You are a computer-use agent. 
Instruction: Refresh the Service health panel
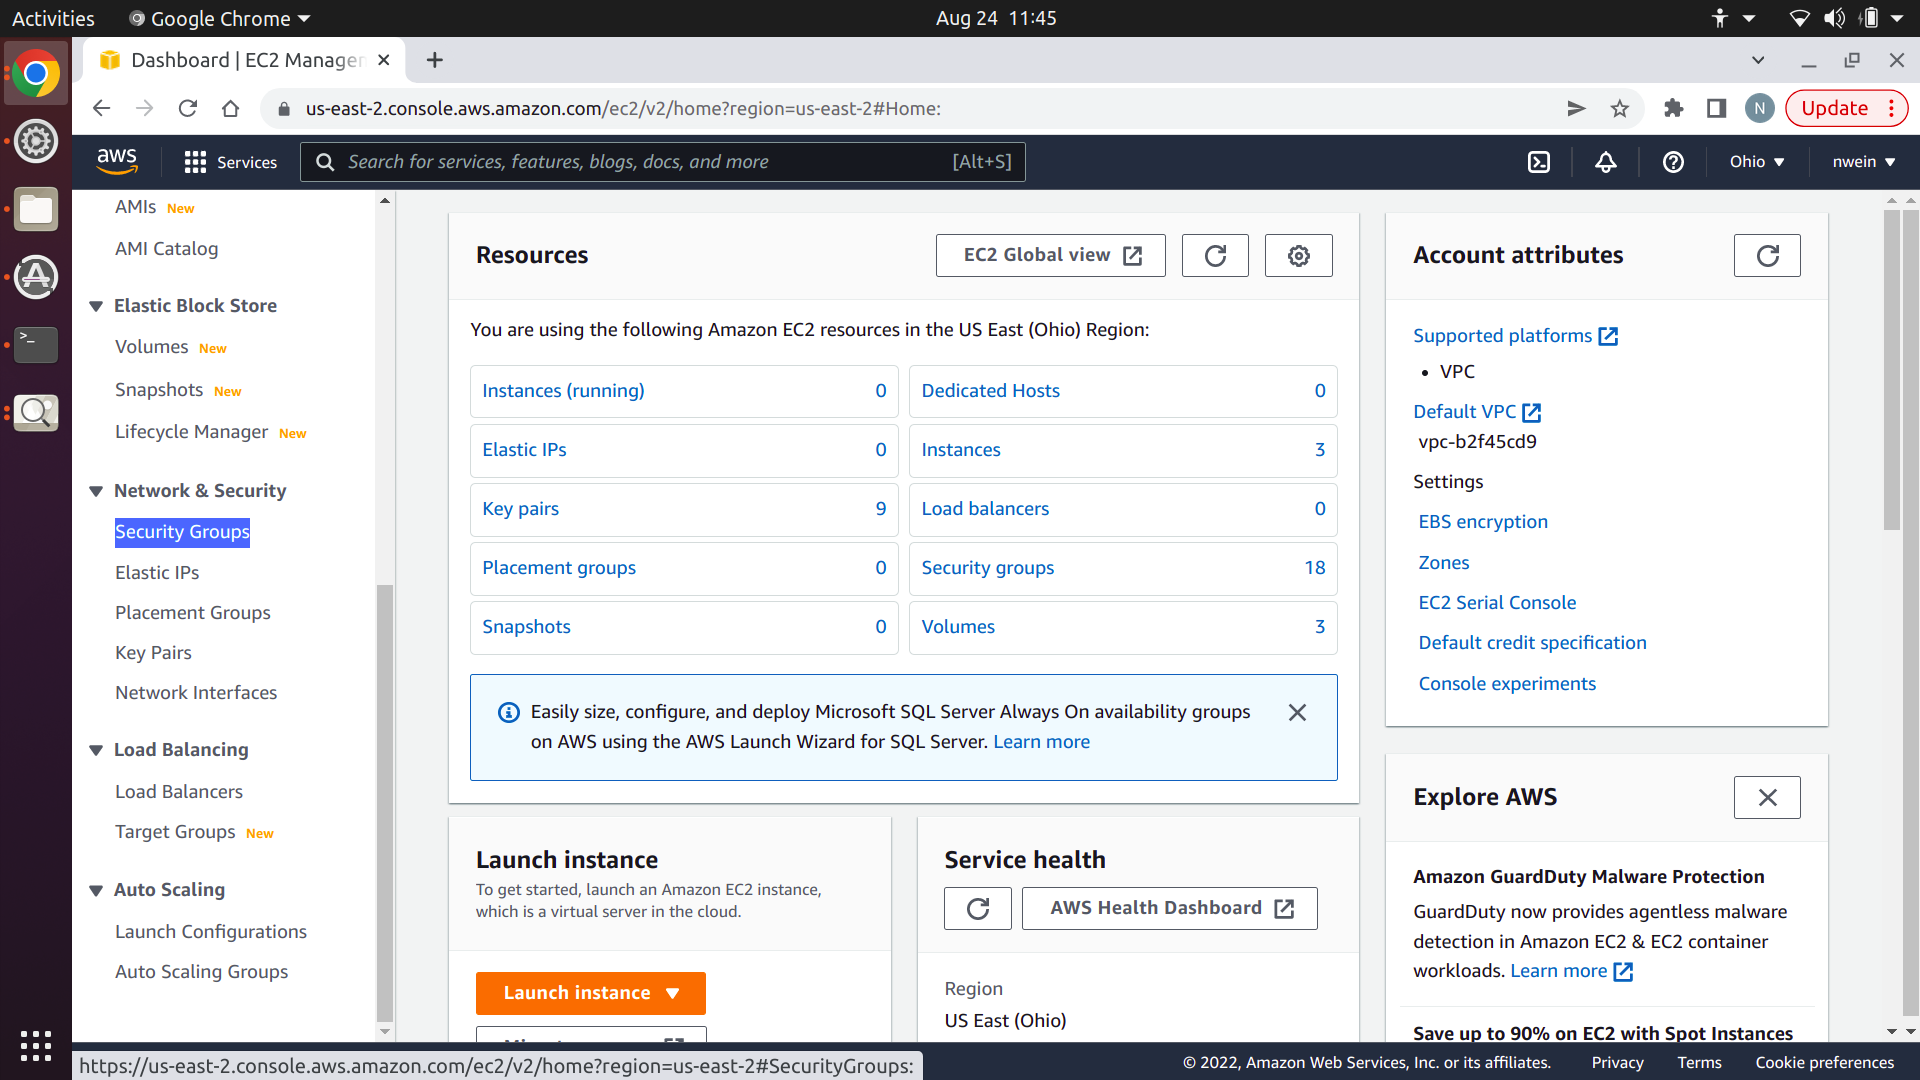pos(977,909)
